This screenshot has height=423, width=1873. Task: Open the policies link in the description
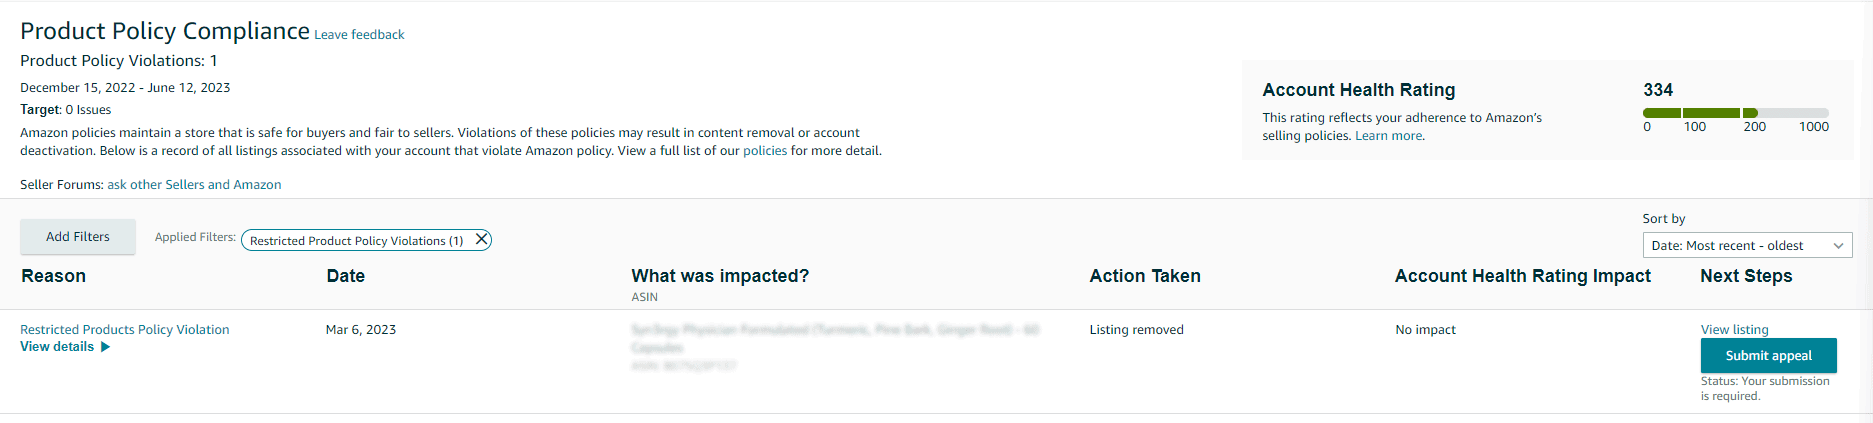(765, 151)
